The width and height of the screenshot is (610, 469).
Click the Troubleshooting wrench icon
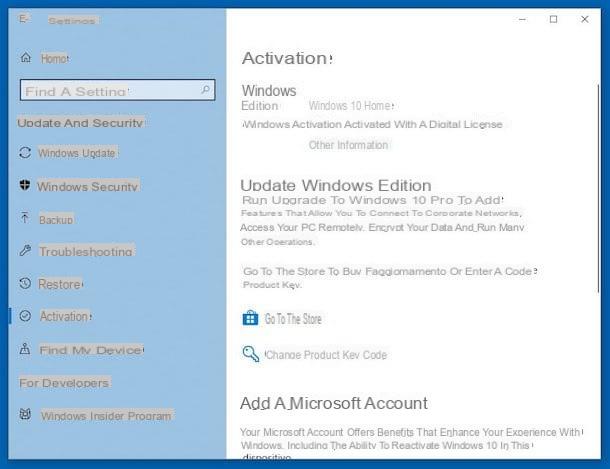click(25, 250)
